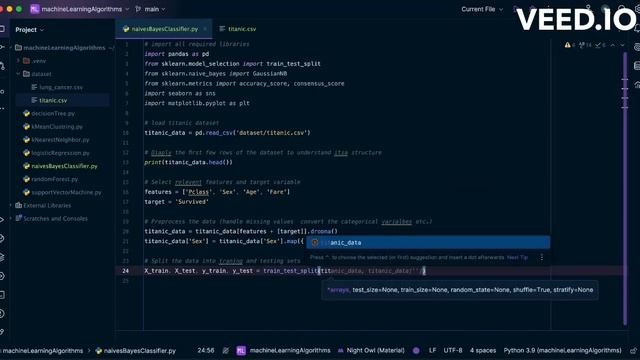Close the naivesBayesClassifier.py tab
This screenshot has width=640, height=360.
point(205,29)
